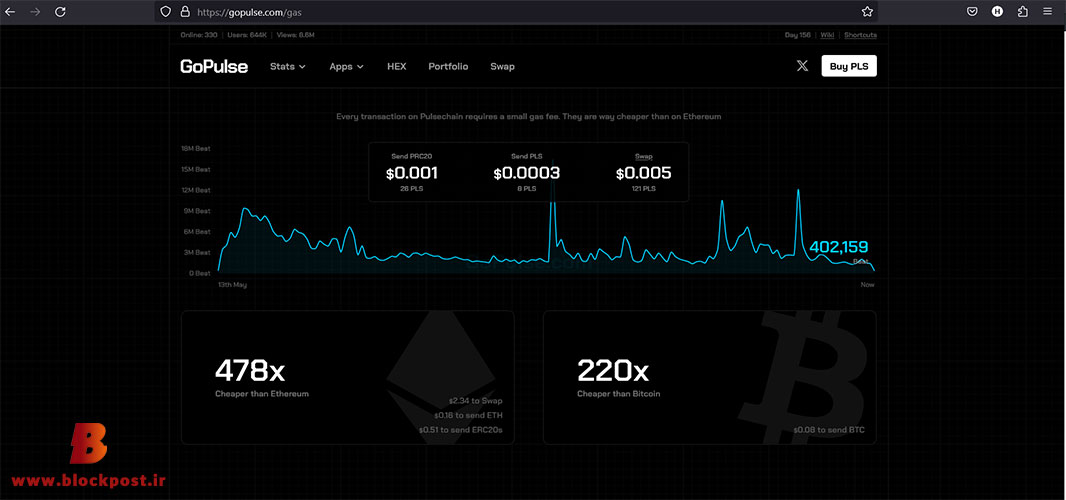Click the padlock site security icon
This screenshot has height=500, width=1066.
pyautogui.click(x=184, y=12)
